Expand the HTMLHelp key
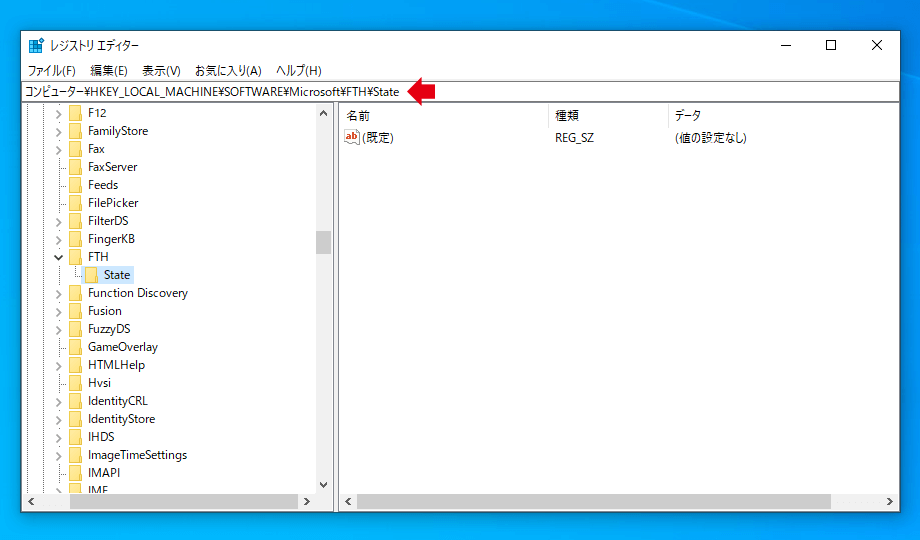The width and height of the screenshot is (920, 540). click(x=58, y=366)
